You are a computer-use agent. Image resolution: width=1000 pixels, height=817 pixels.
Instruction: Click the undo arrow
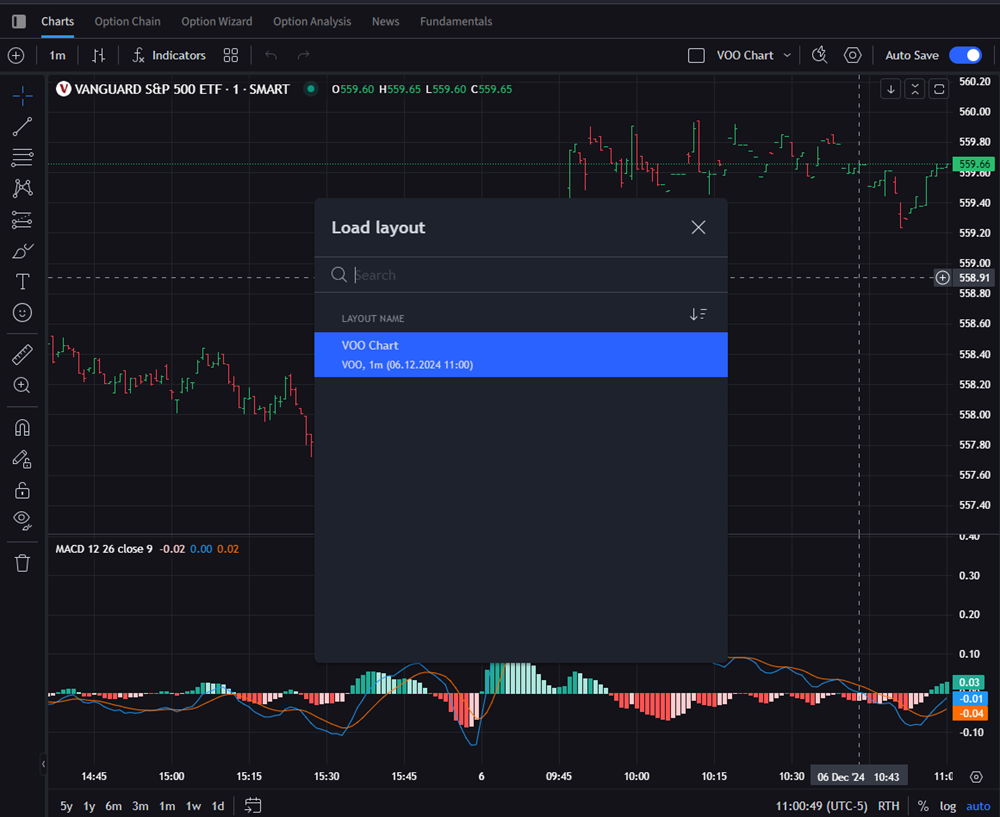[x=271, y=55]
